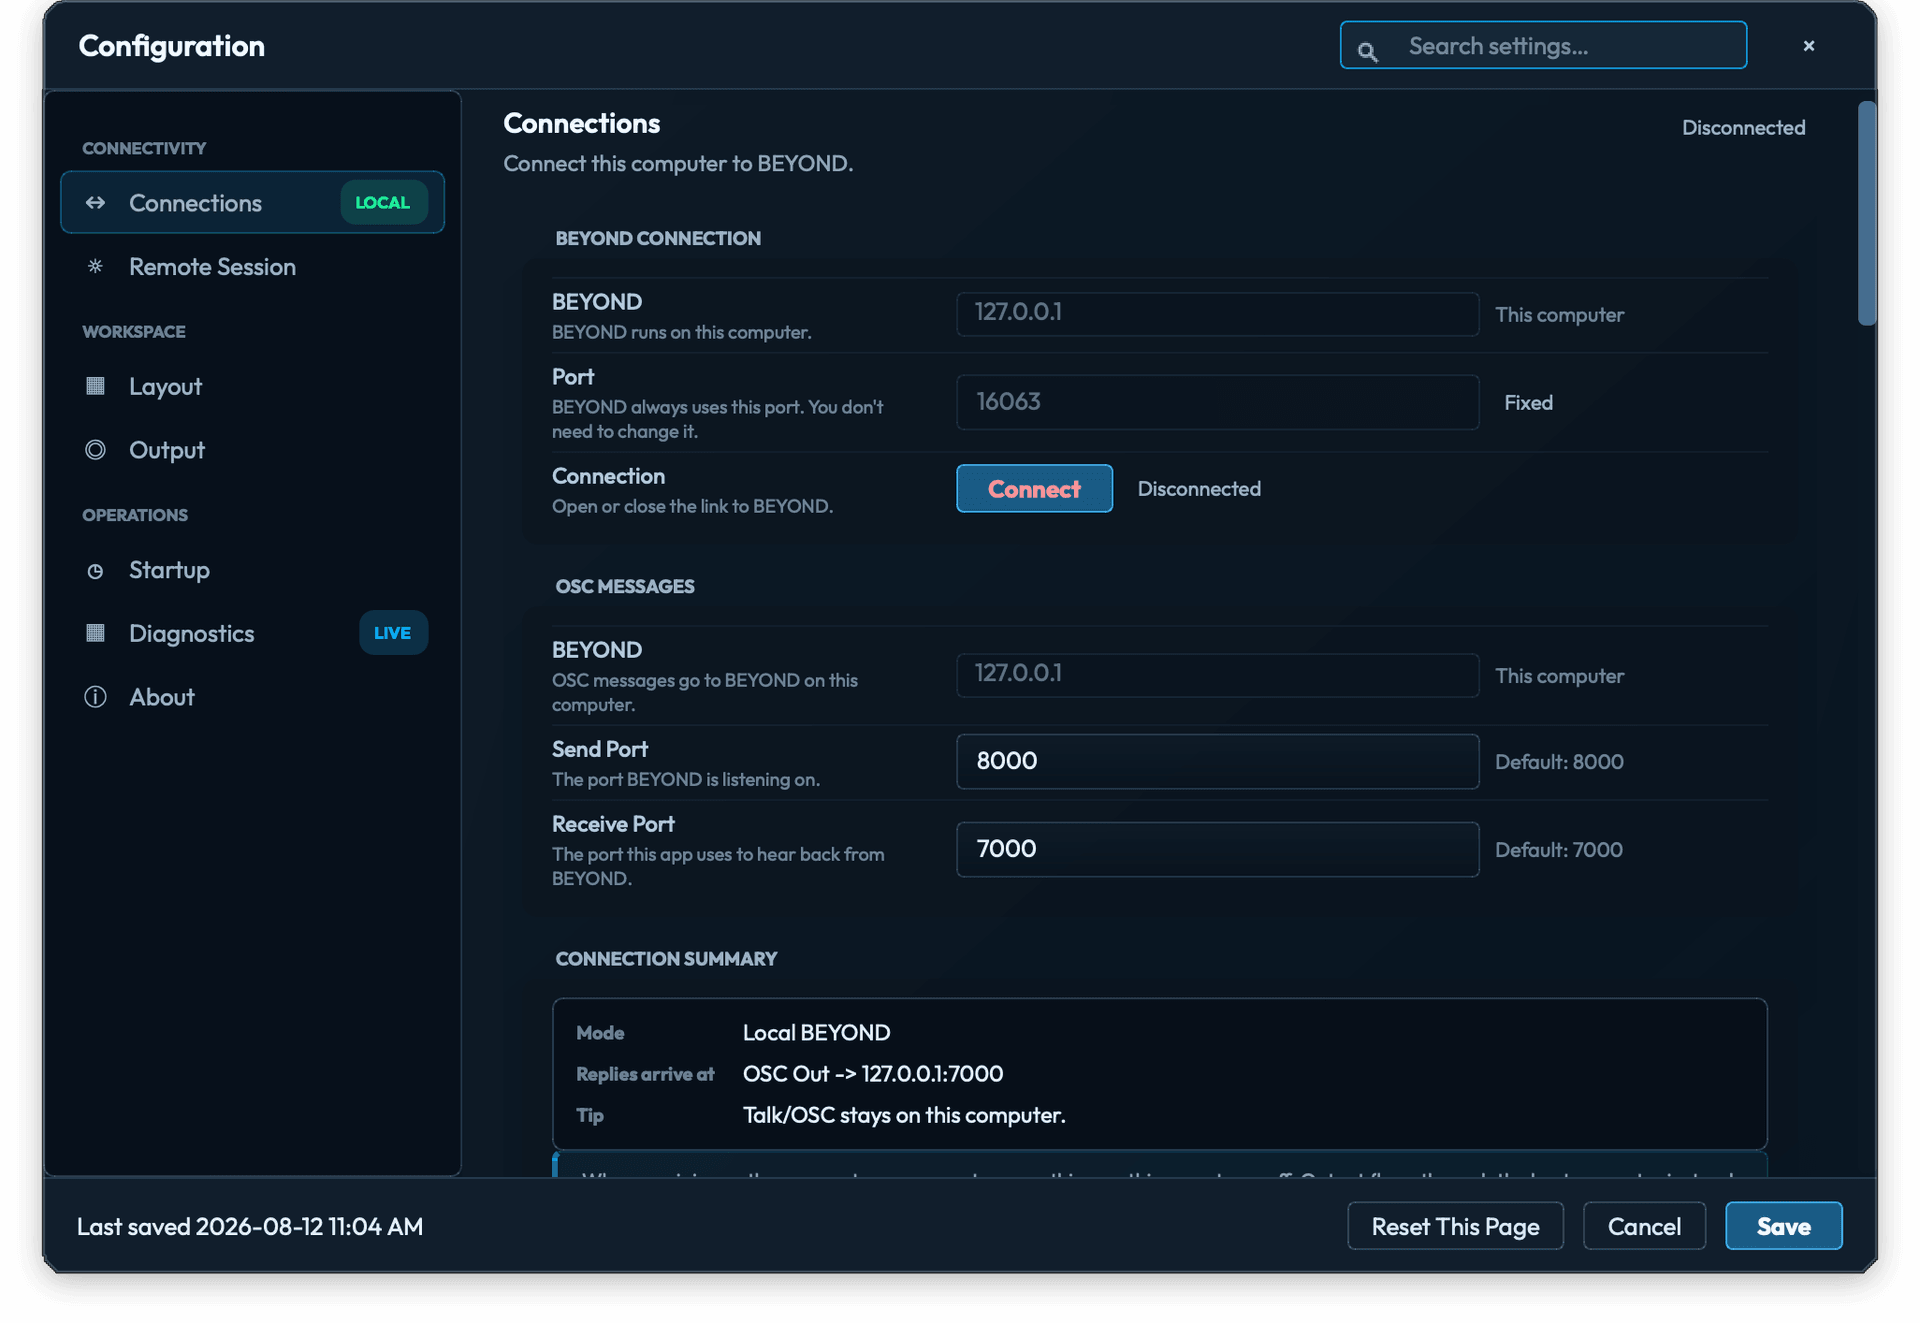Switch to the Output page
The image size is (1920, 1323).
[x=252, y=450]
